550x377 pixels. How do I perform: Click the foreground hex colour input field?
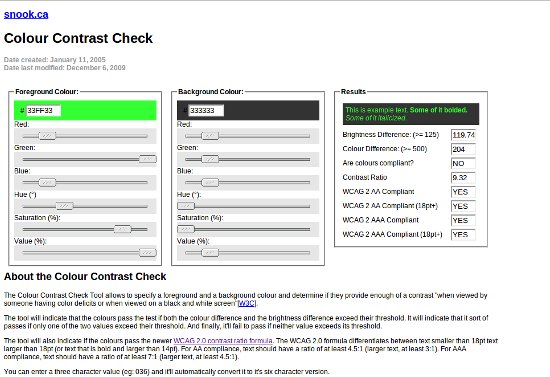tap(43, 110)
